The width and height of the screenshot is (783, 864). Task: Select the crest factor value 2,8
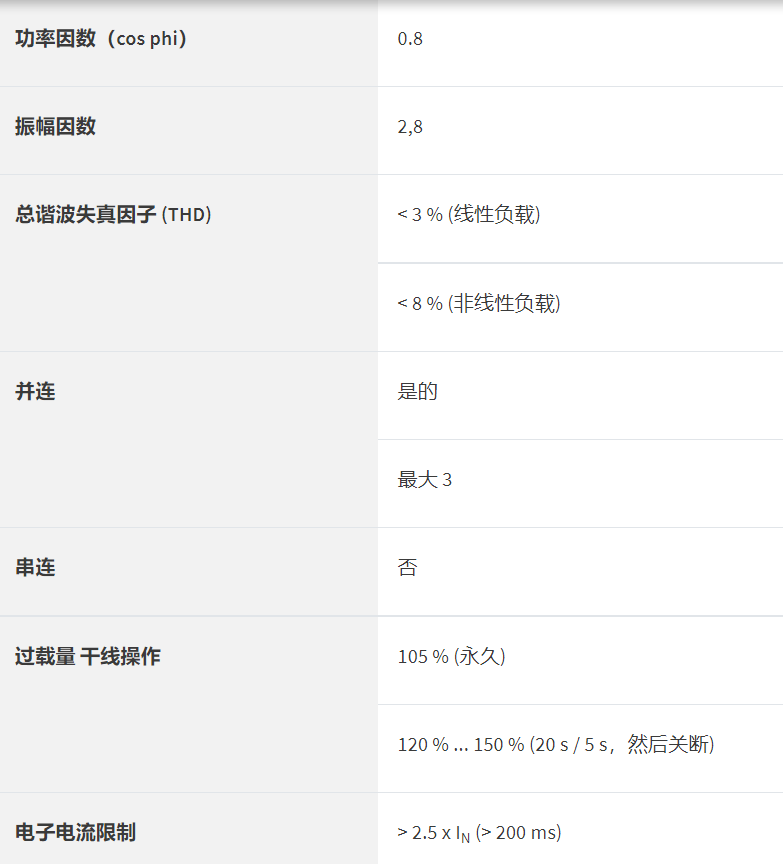(410, 128)
